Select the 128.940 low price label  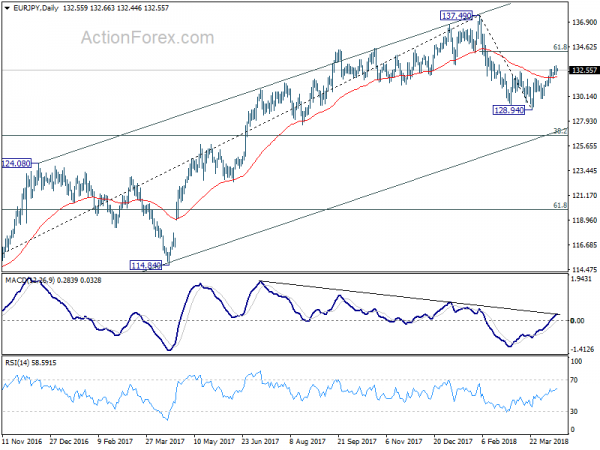(x=509, y=110)
